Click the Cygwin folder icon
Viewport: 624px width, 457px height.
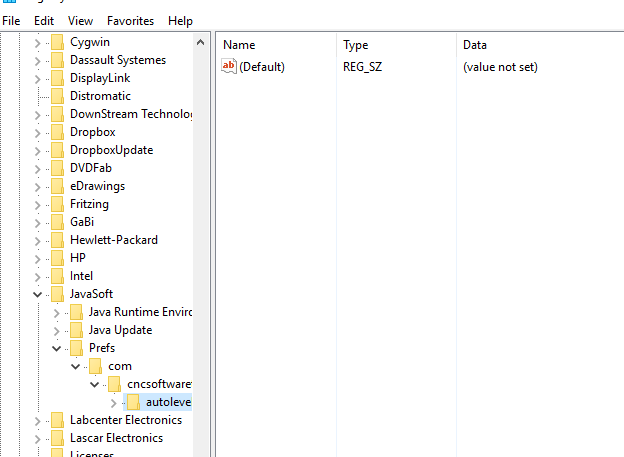point(56,42)
